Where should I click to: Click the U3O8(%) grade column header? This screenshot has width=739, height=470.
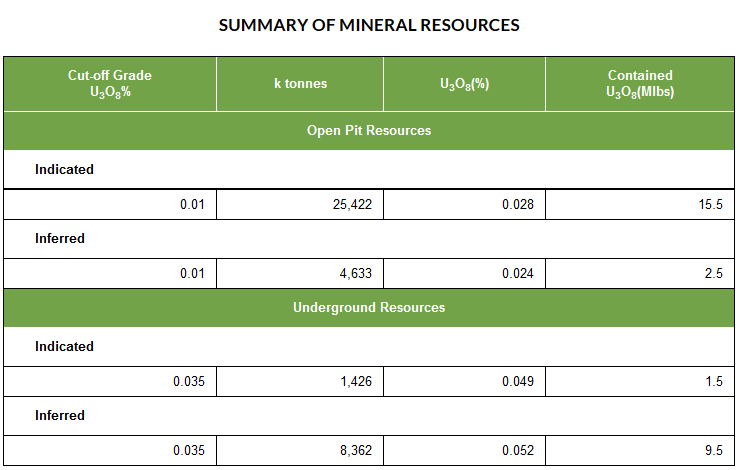(464, 84)
